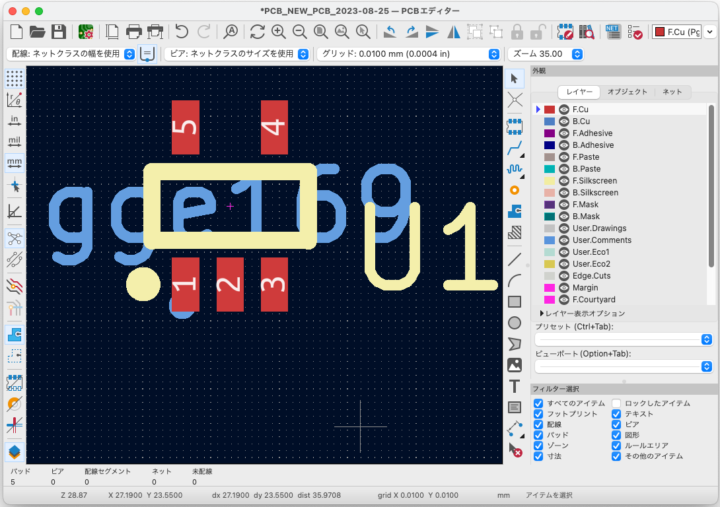Enable the ロックしたアイテム checkbox
This screenshot has height=507, width=720.
pos(617,403)
